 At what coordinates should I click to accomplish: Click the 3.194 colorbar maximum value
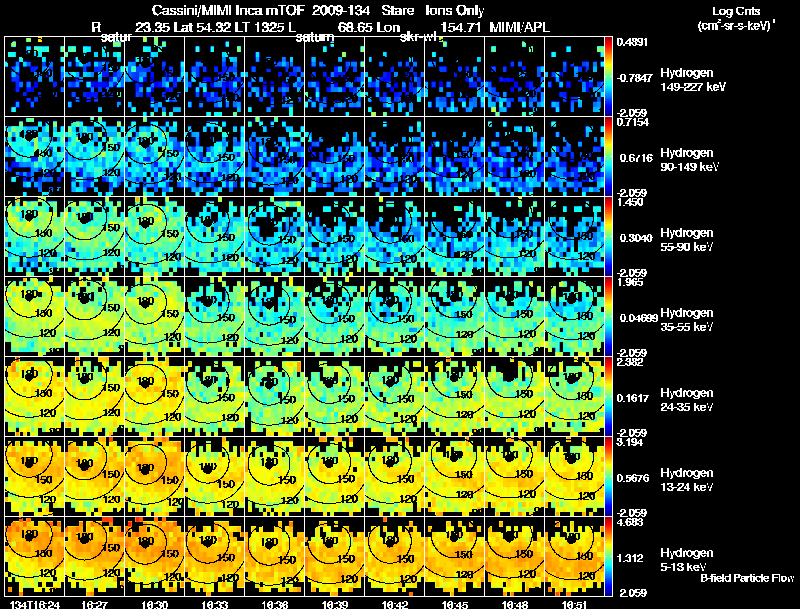(630, 442)
